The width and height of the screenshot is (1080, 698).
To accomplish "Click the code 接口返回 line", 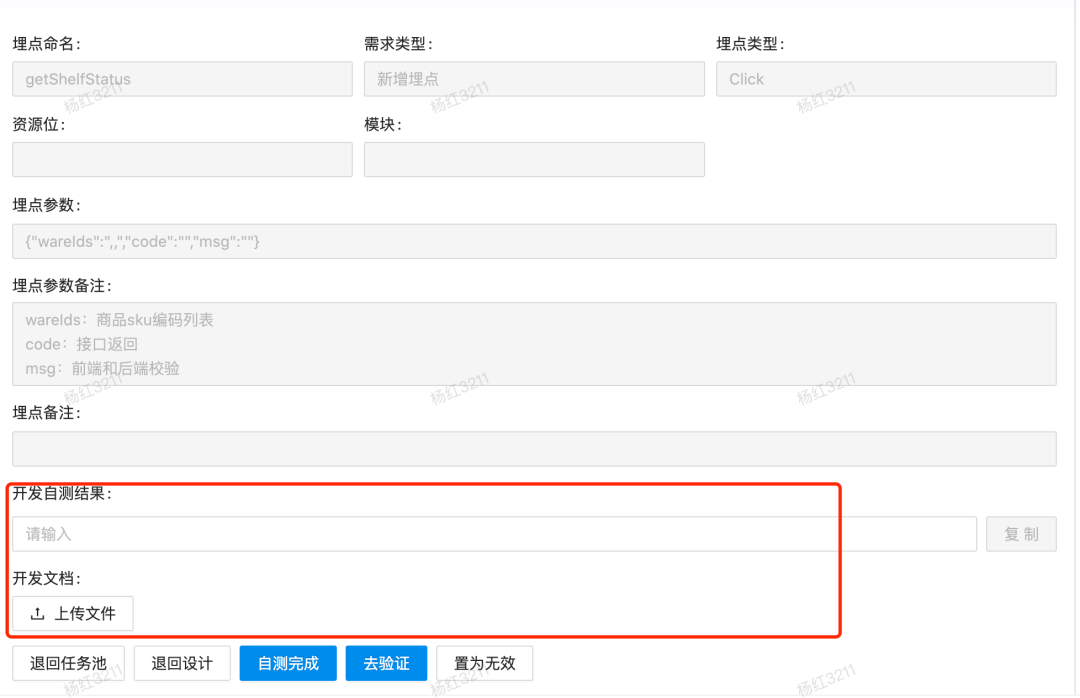I will [81, 344].
